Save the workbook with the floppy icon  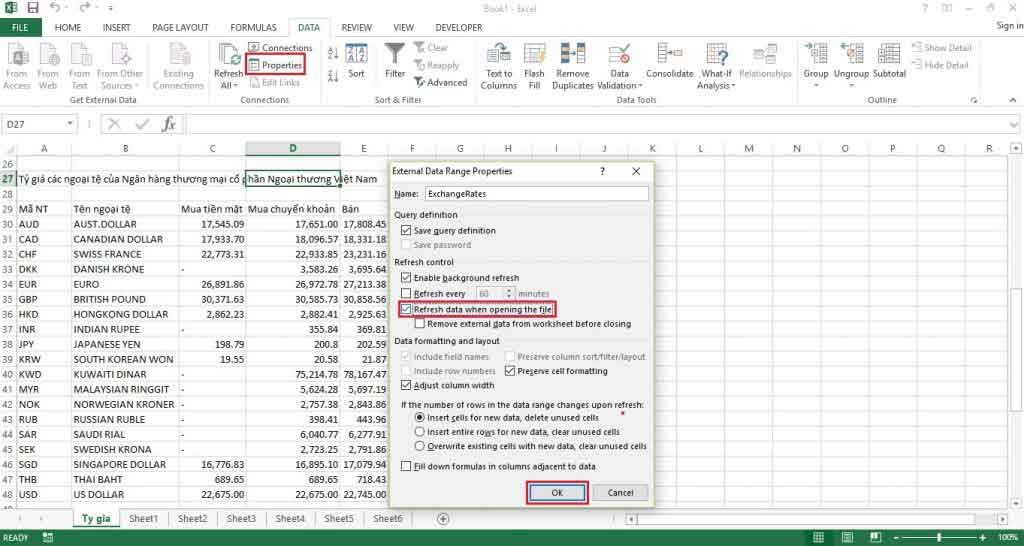pos(33,8)
